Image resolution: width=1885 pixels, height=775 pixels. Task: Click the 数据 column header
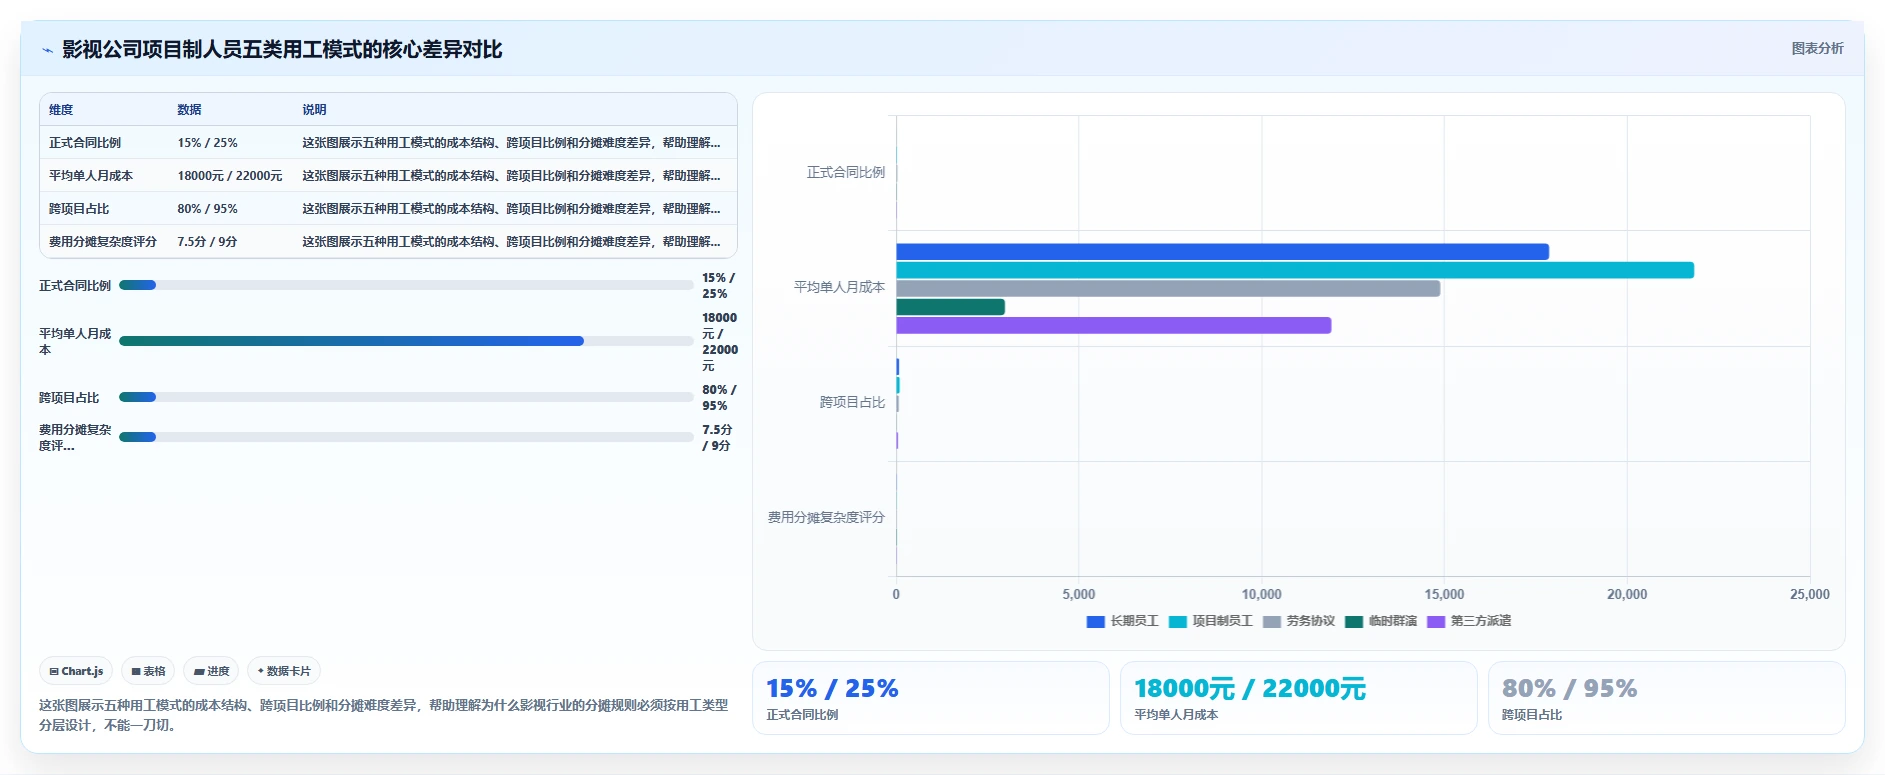189,110
